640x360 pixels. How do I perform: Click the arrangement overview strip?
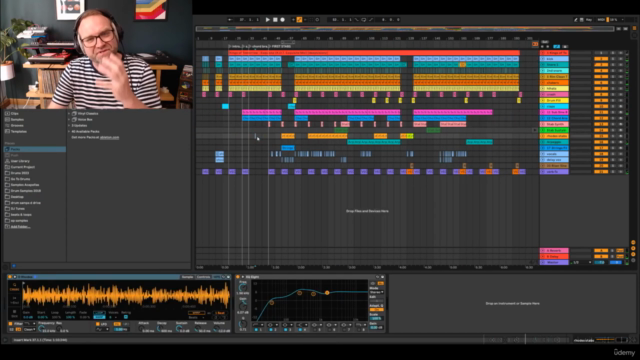pos(405,29)
